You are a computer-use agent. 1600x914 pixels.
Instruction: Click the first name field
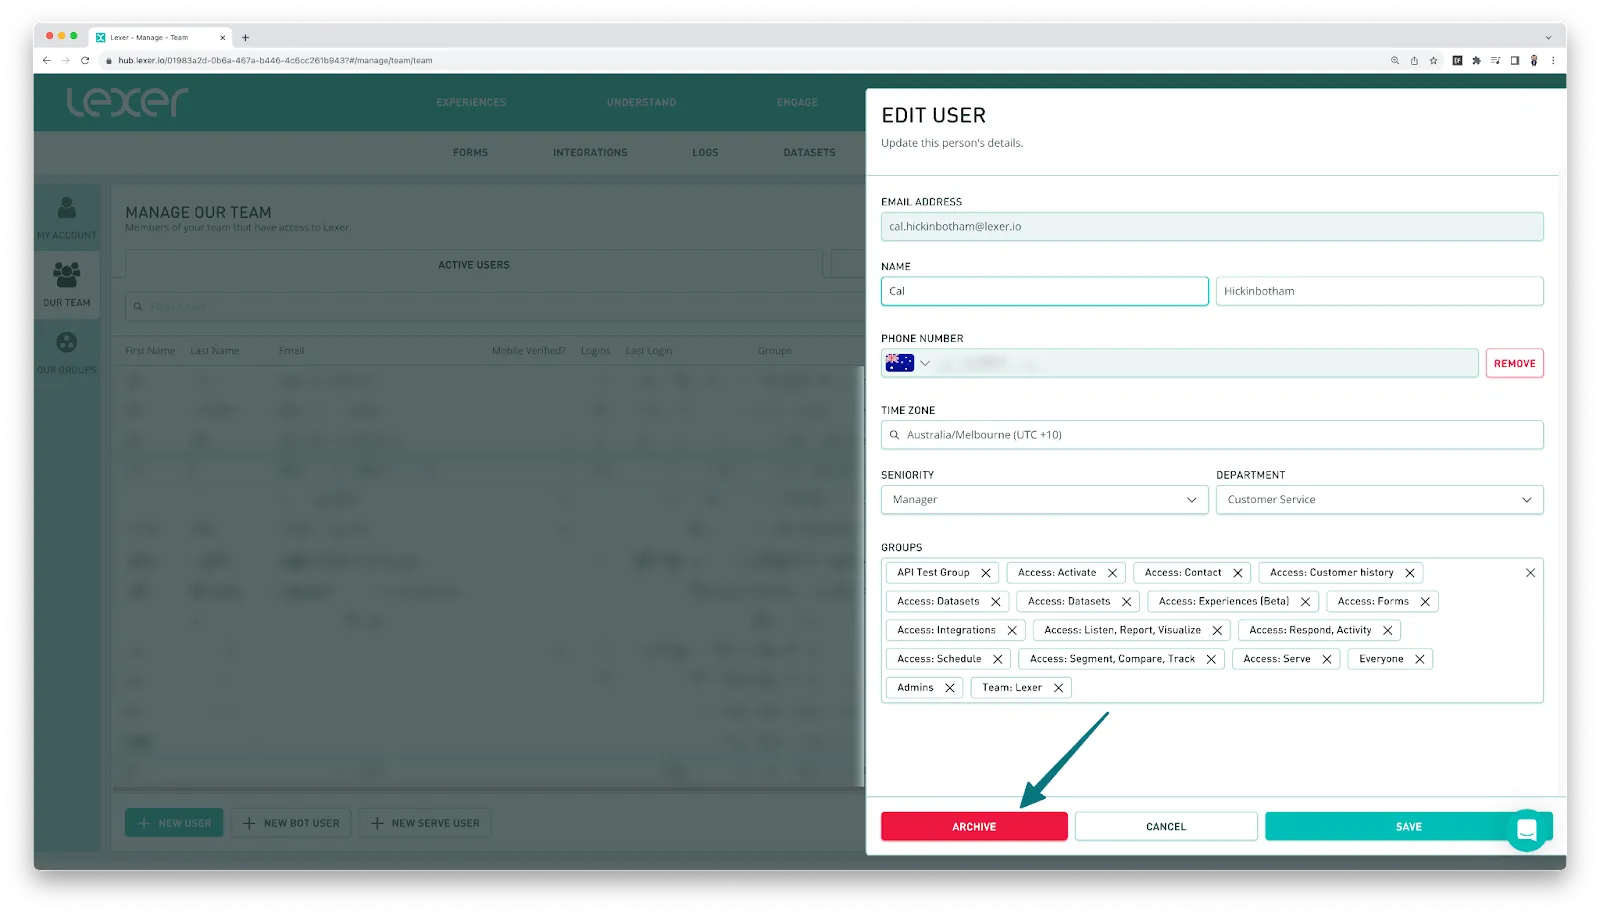[x=1044, y=291]
